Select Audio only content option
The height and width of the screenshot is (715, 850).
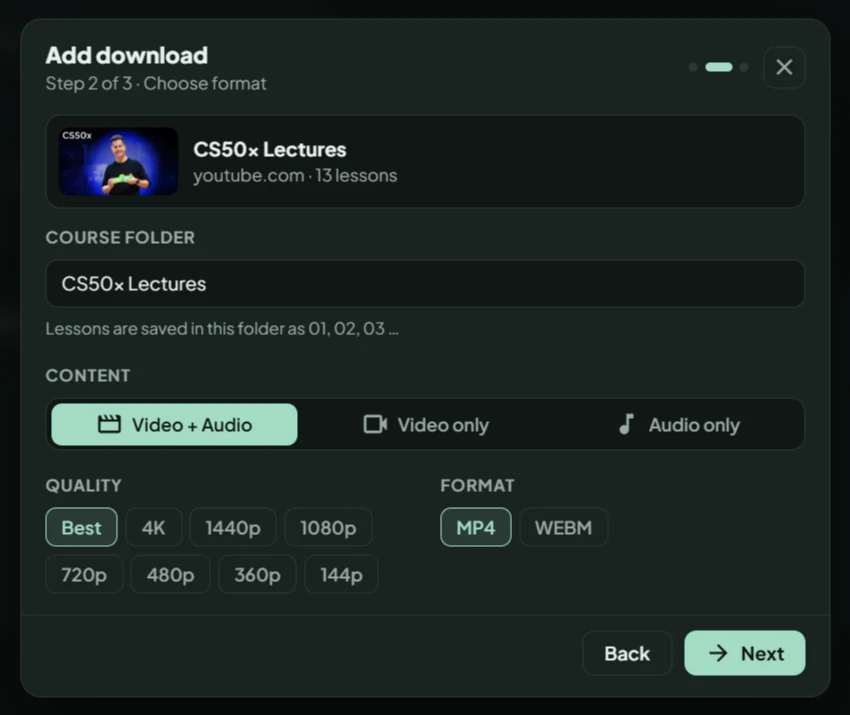pos(678,424)
